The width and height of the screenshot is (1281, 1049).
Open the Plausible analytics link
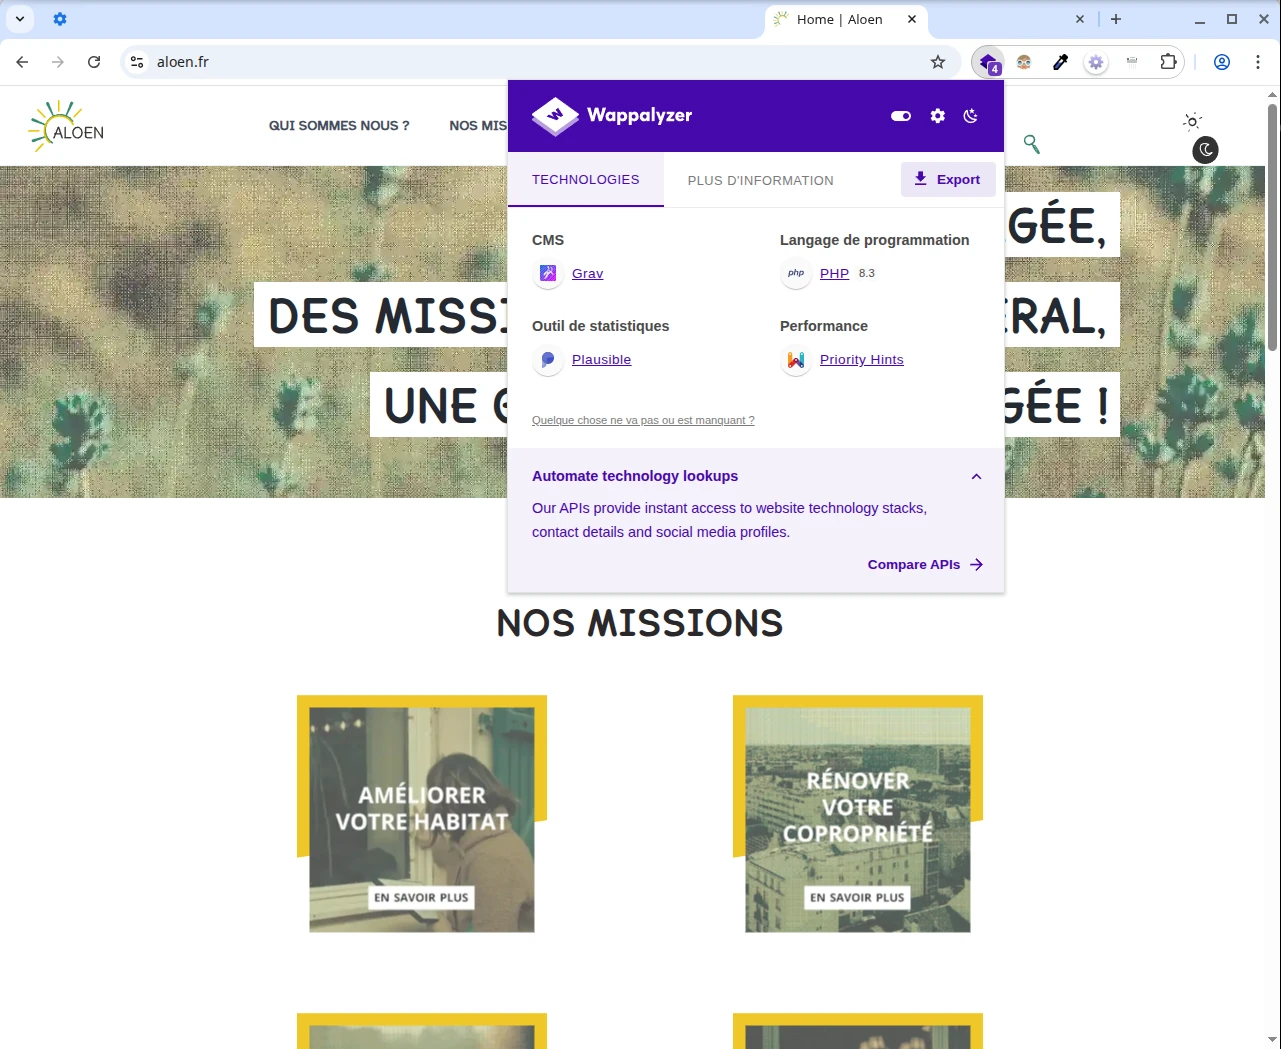pyautogui.click(x=601, y=360)
